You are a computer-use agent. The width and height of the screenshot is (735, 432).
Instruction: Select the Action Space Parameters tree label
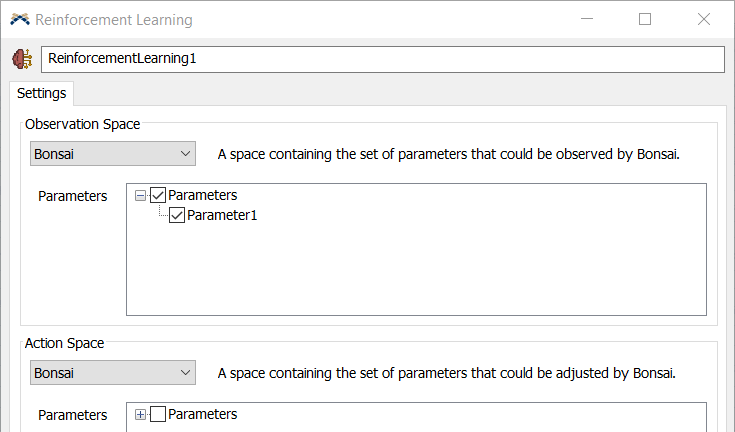click(x=202, y=414)
